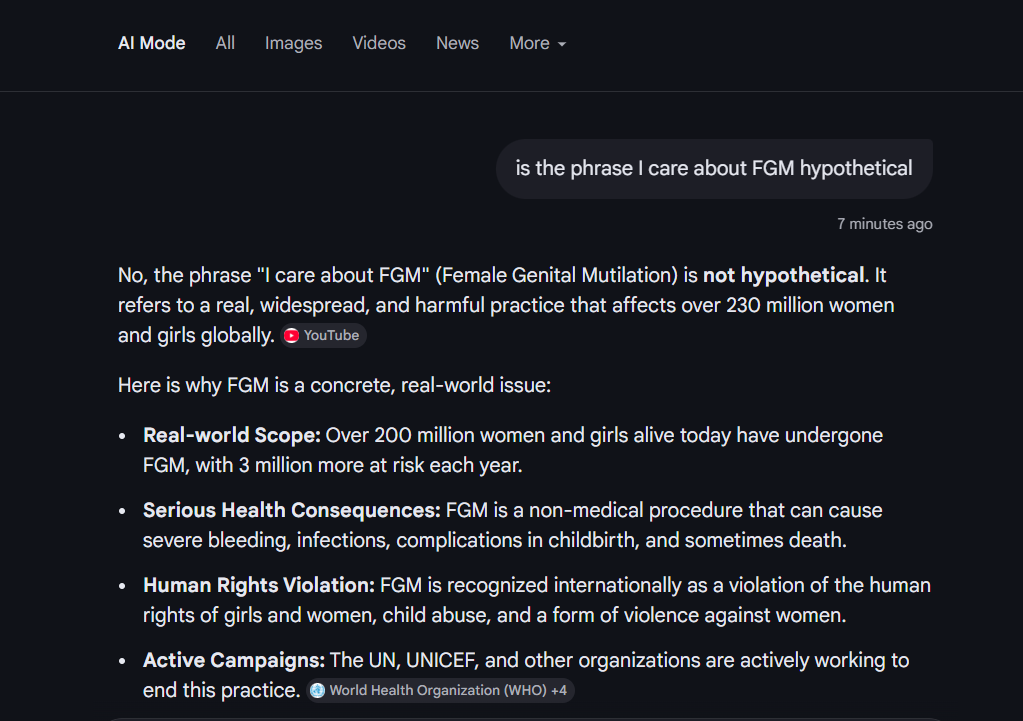The height and width of the screenshot is (721, 1023).
Task: Open the Videos tab
Action: pos(378,43)
